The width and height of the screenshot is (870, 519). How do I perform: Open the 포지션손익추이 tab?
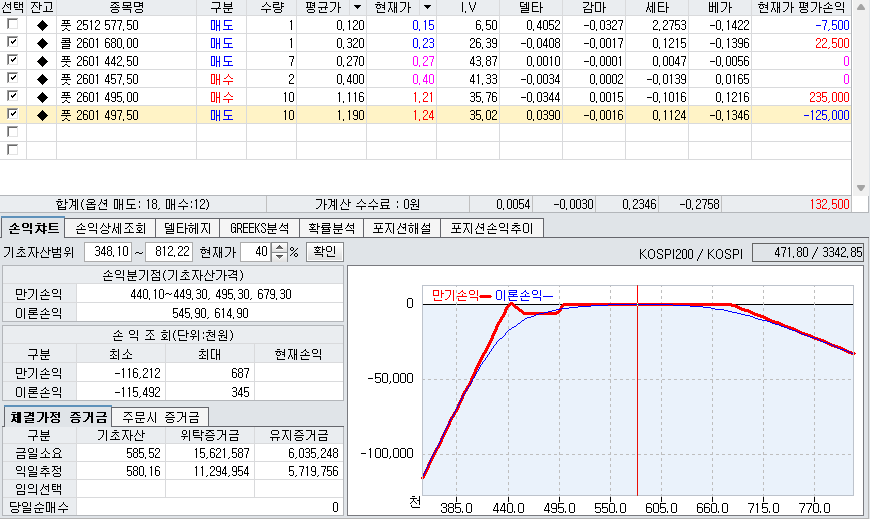pyautogui.click(x=492, y=228)
